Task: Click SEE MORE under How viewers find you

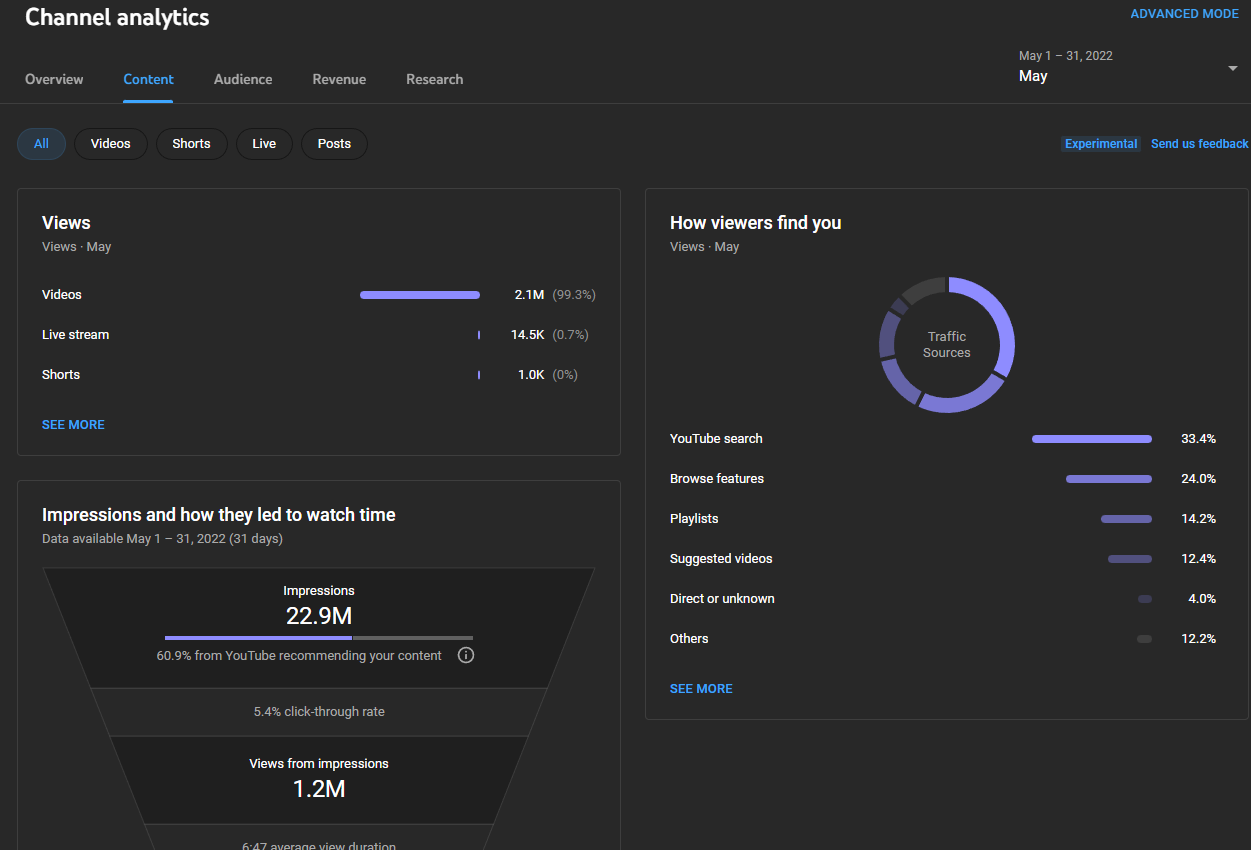Action: [701, 689]
